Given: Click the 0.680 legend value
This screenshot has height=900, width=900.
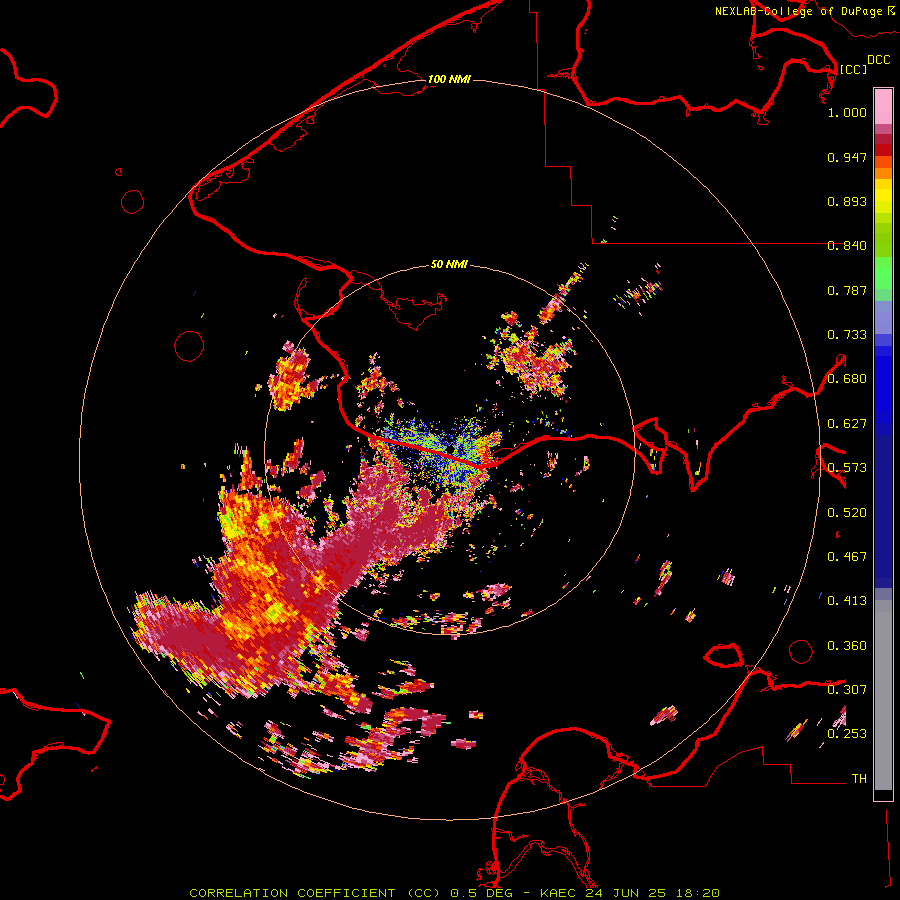Looking at the screenshot, I should click(x=847, y=379).
